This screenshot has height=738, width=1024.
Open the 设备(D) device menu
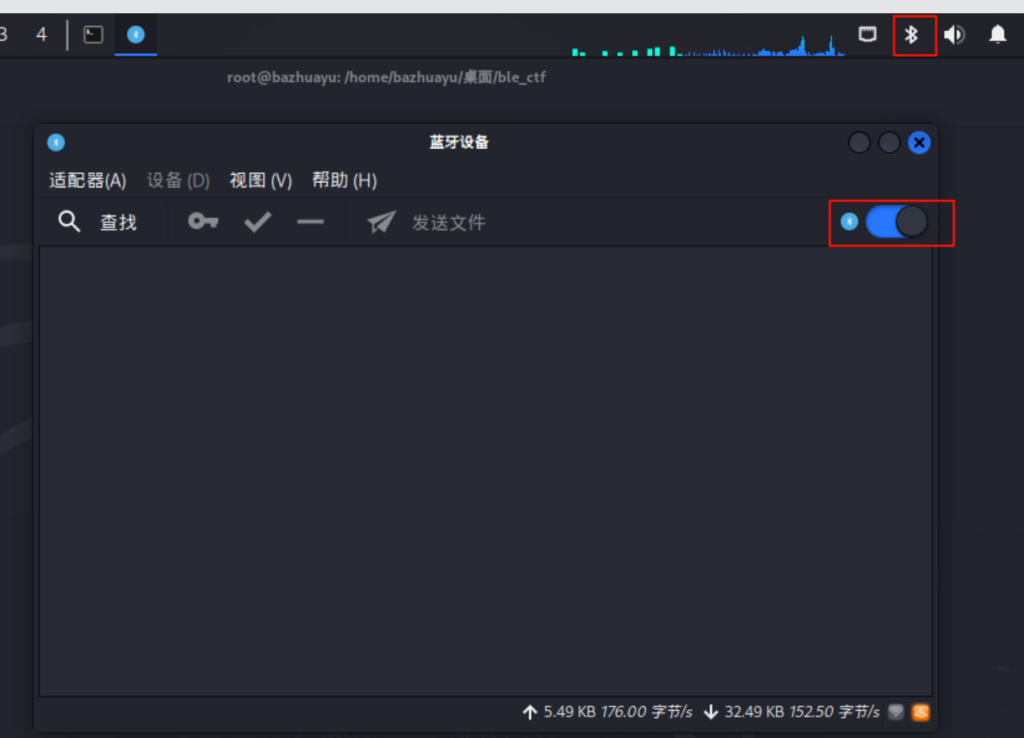click(178, 181)
